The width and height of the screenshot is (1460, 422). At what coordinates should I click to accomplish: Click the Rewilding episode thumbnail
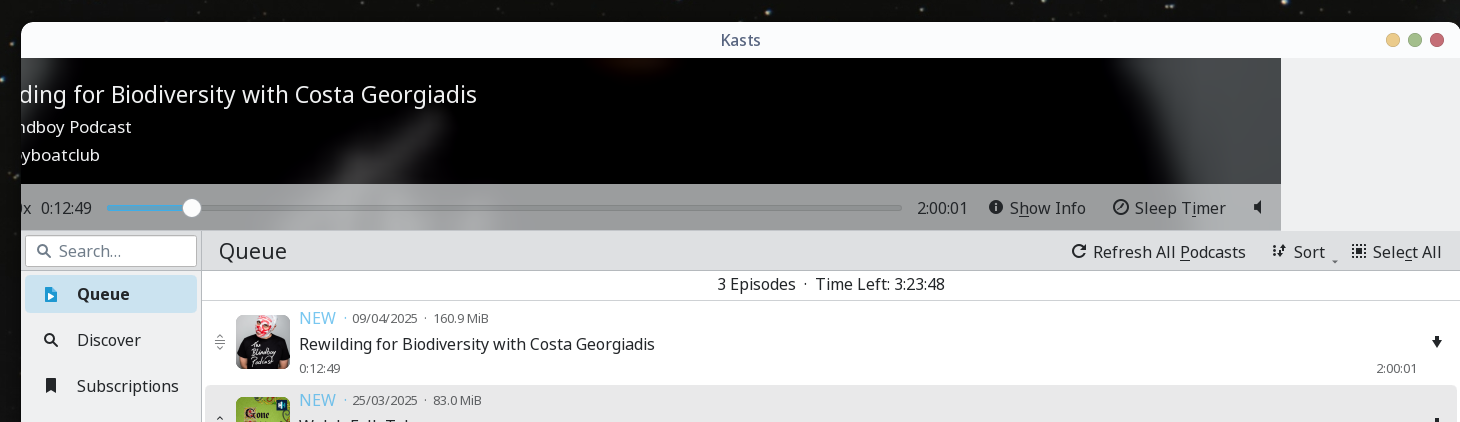(x=263, y=342)
